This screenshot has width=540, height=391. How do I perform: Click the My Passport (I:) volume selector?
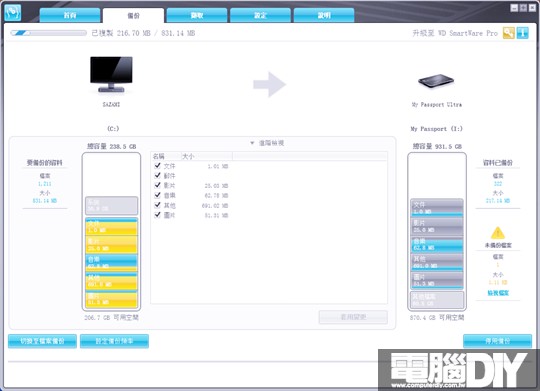[x=436, y=129]
